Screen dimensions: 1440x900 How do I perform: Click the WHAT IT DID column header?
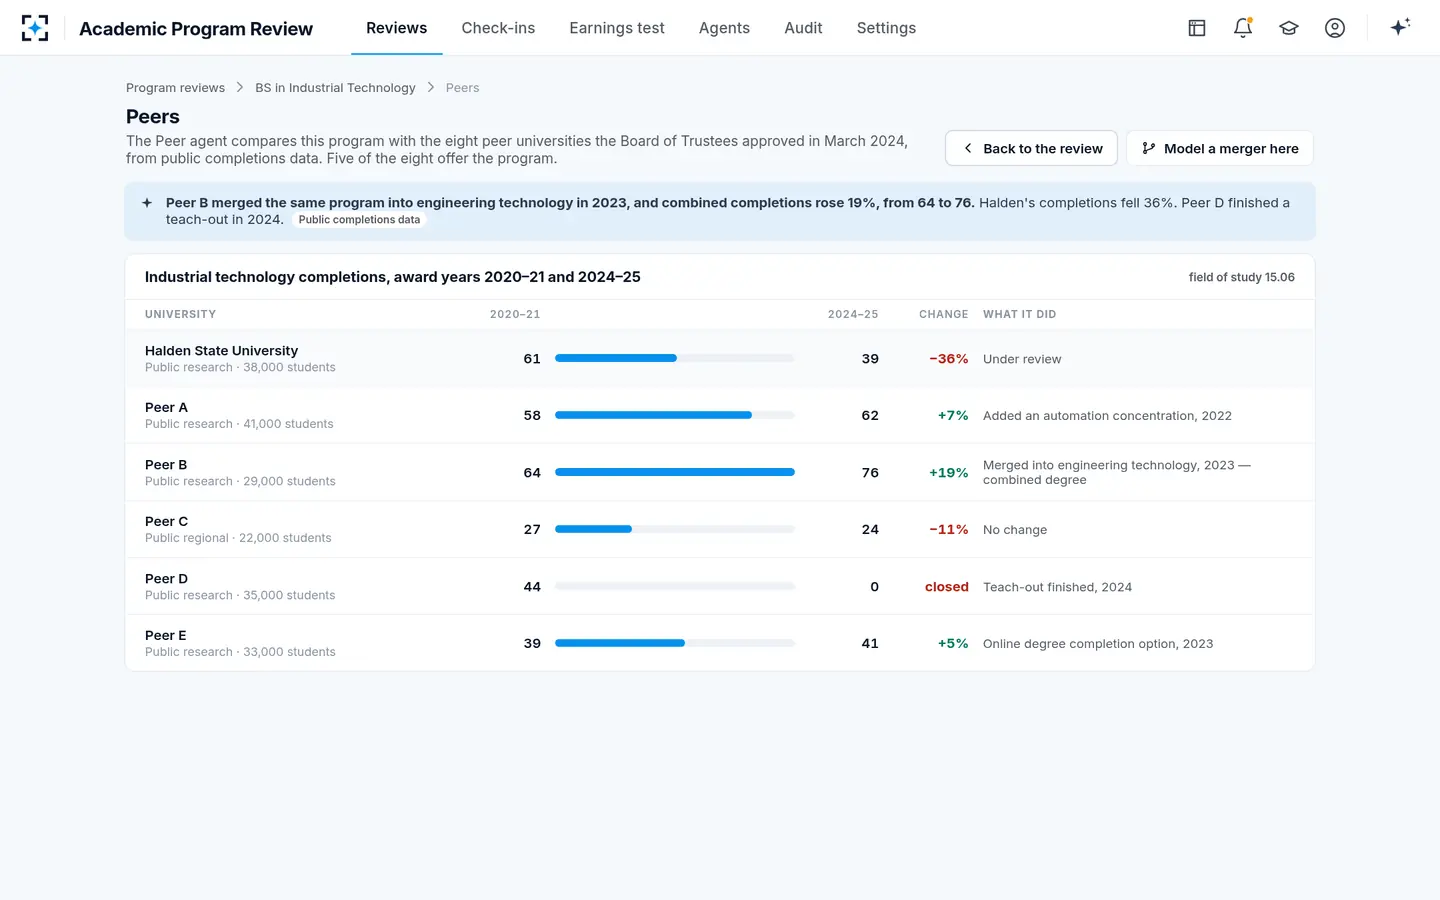click(x=1019, y=314)
